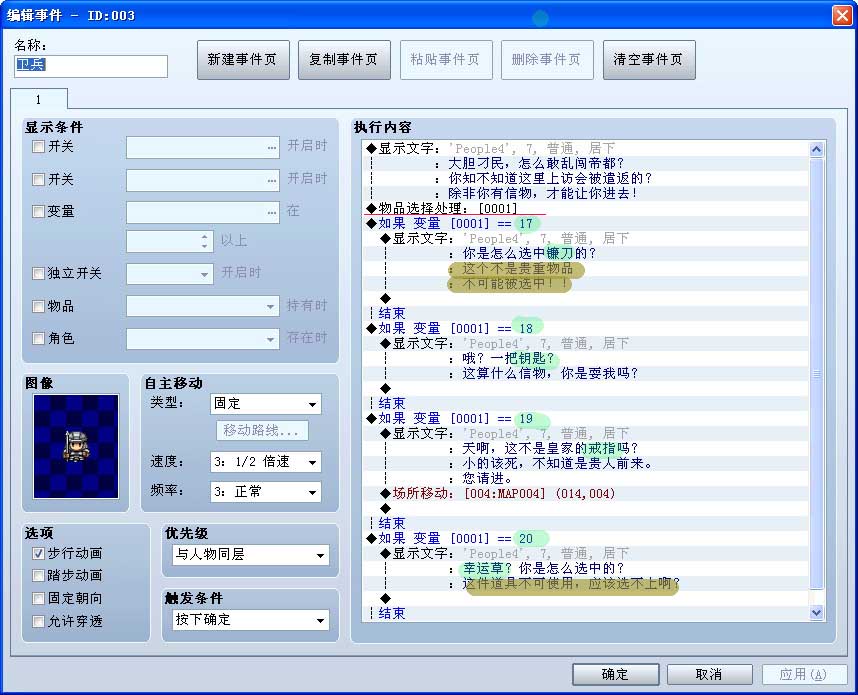Open the 优先级 dropdown 与人物同层
This screenshot has width=858, height=695.
click(x=251, y=555)
